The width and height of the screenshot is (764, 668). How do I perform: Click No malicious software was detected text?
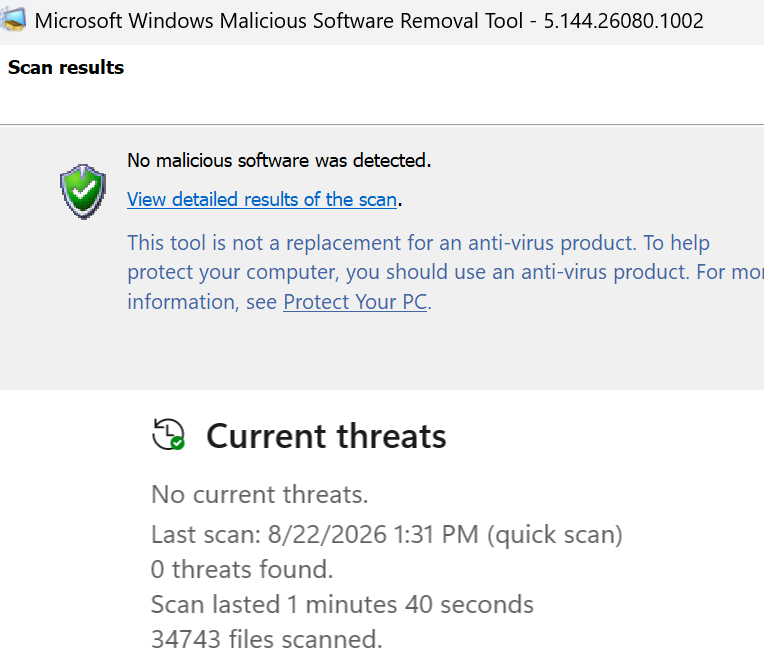tap(279, 160)
